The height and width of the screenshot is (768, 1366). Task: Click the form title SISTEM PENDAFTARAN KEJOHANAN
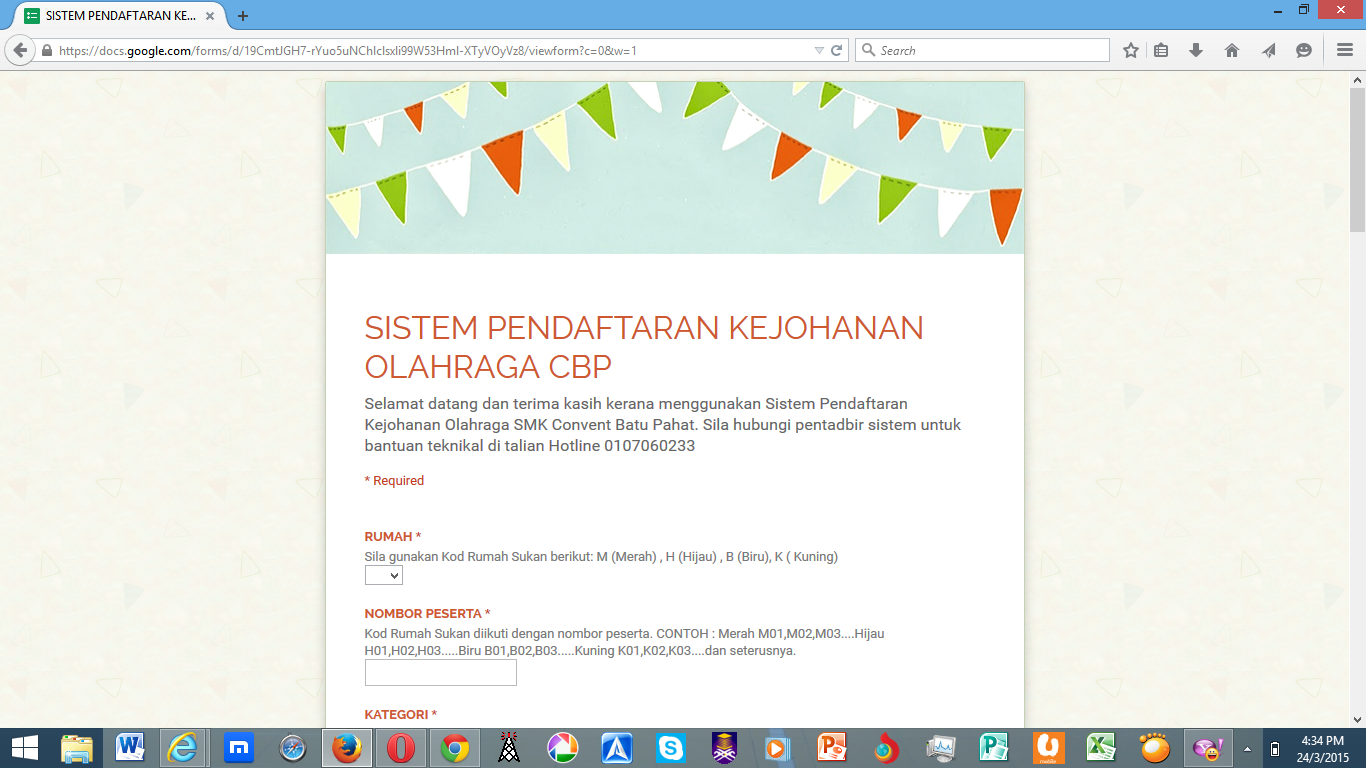click(644, 347)
